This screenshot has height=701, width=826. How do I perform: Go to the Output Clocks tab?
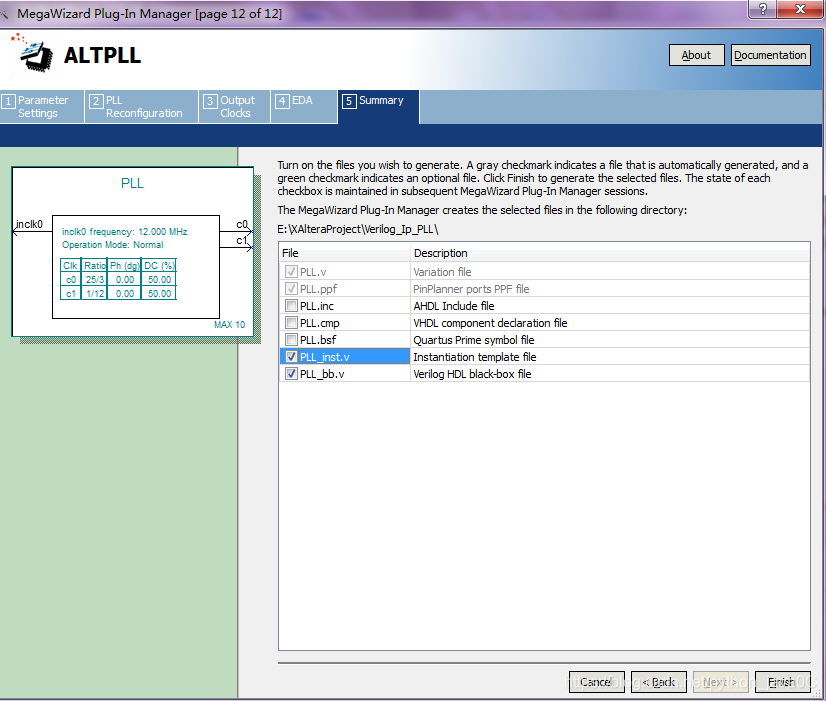[235, 106]
